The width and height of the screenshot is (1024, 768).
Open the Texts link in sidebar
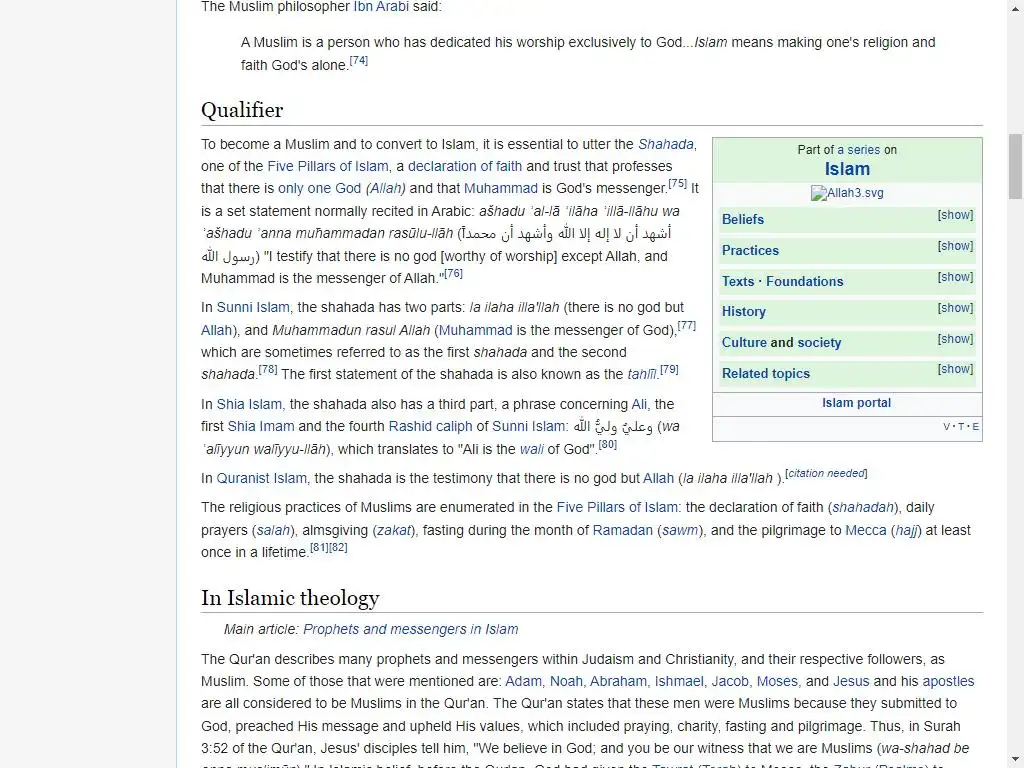(x=738, y=281)
